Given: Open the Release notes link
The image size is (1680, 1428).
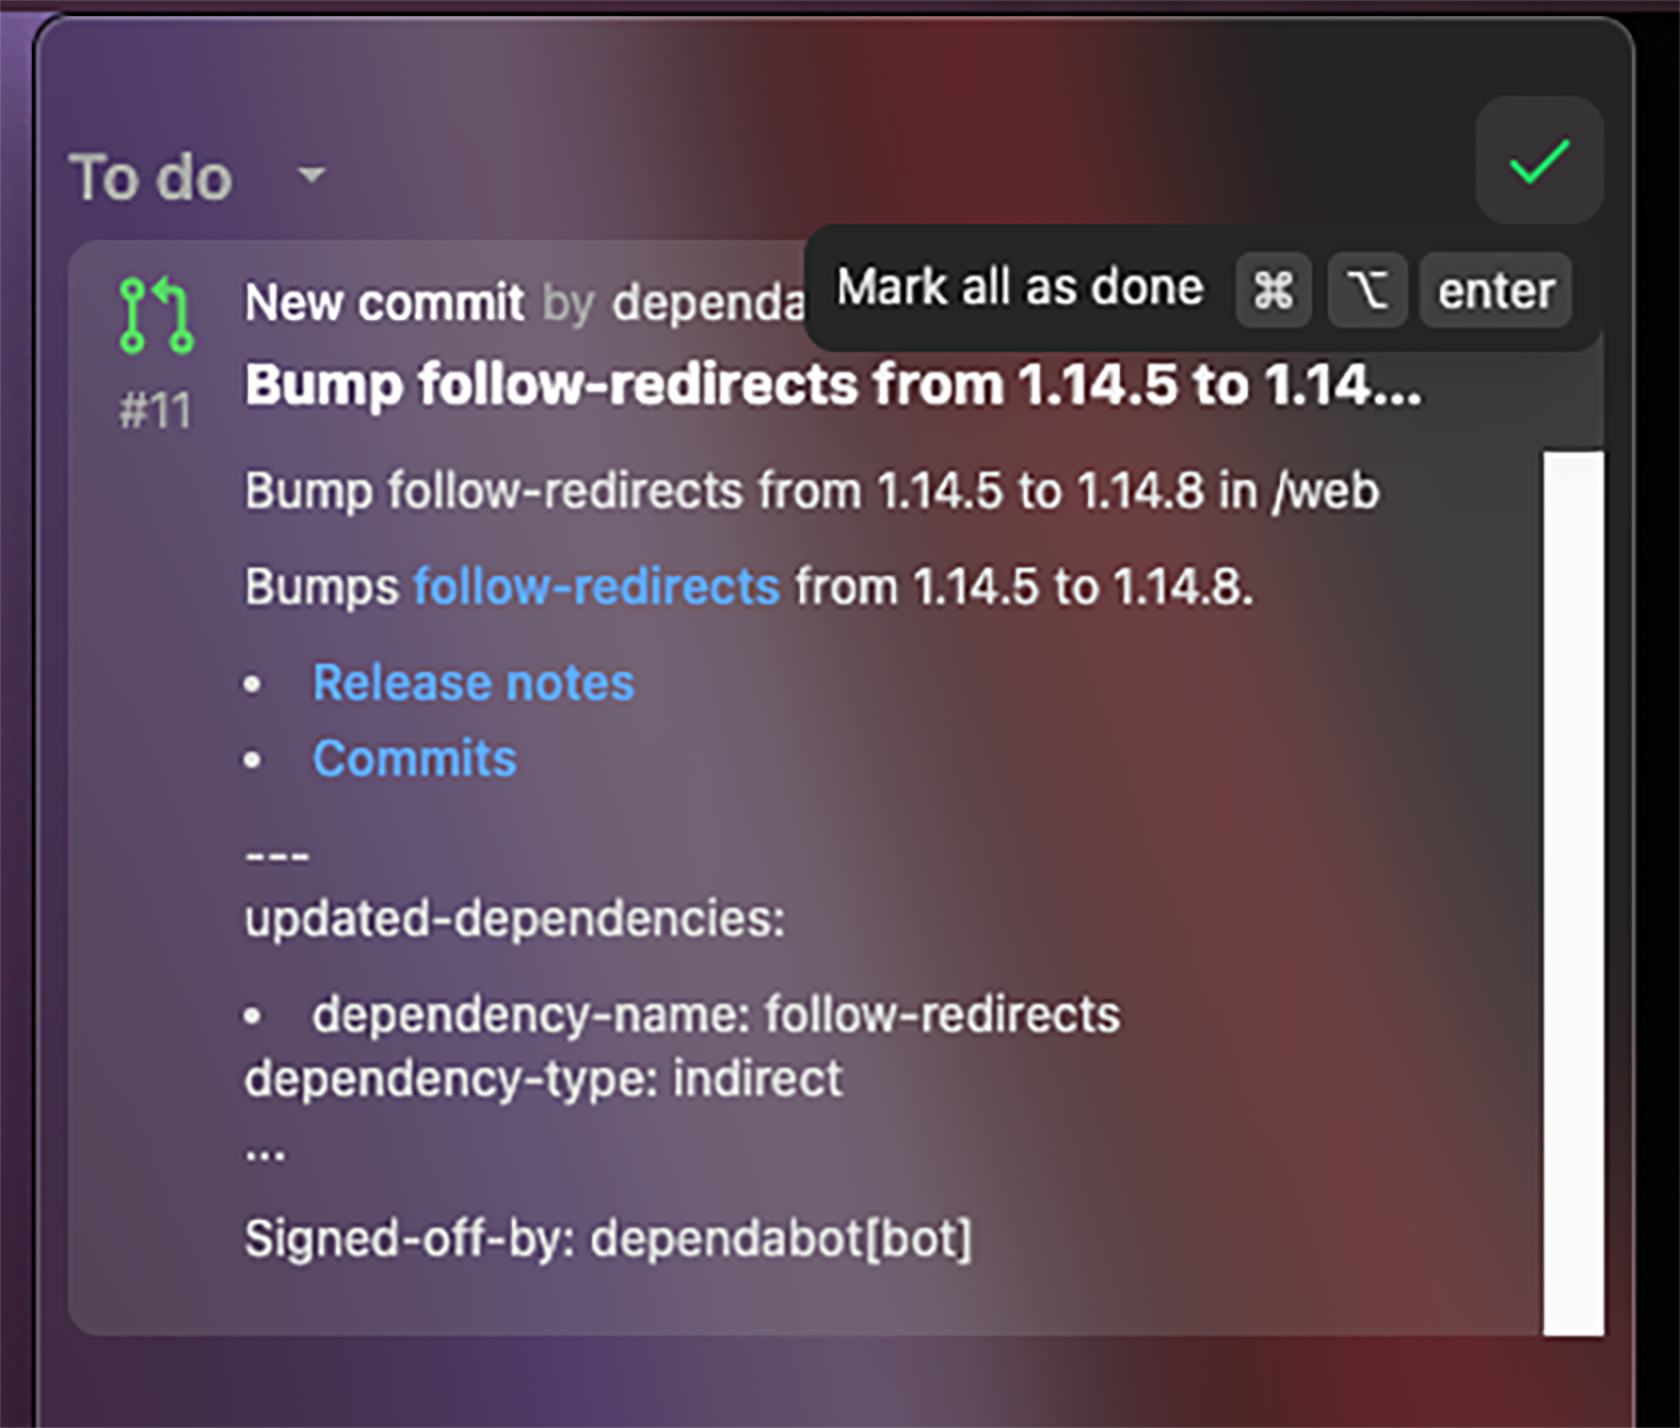Looking at the screenshot, I should click(473, 683).
